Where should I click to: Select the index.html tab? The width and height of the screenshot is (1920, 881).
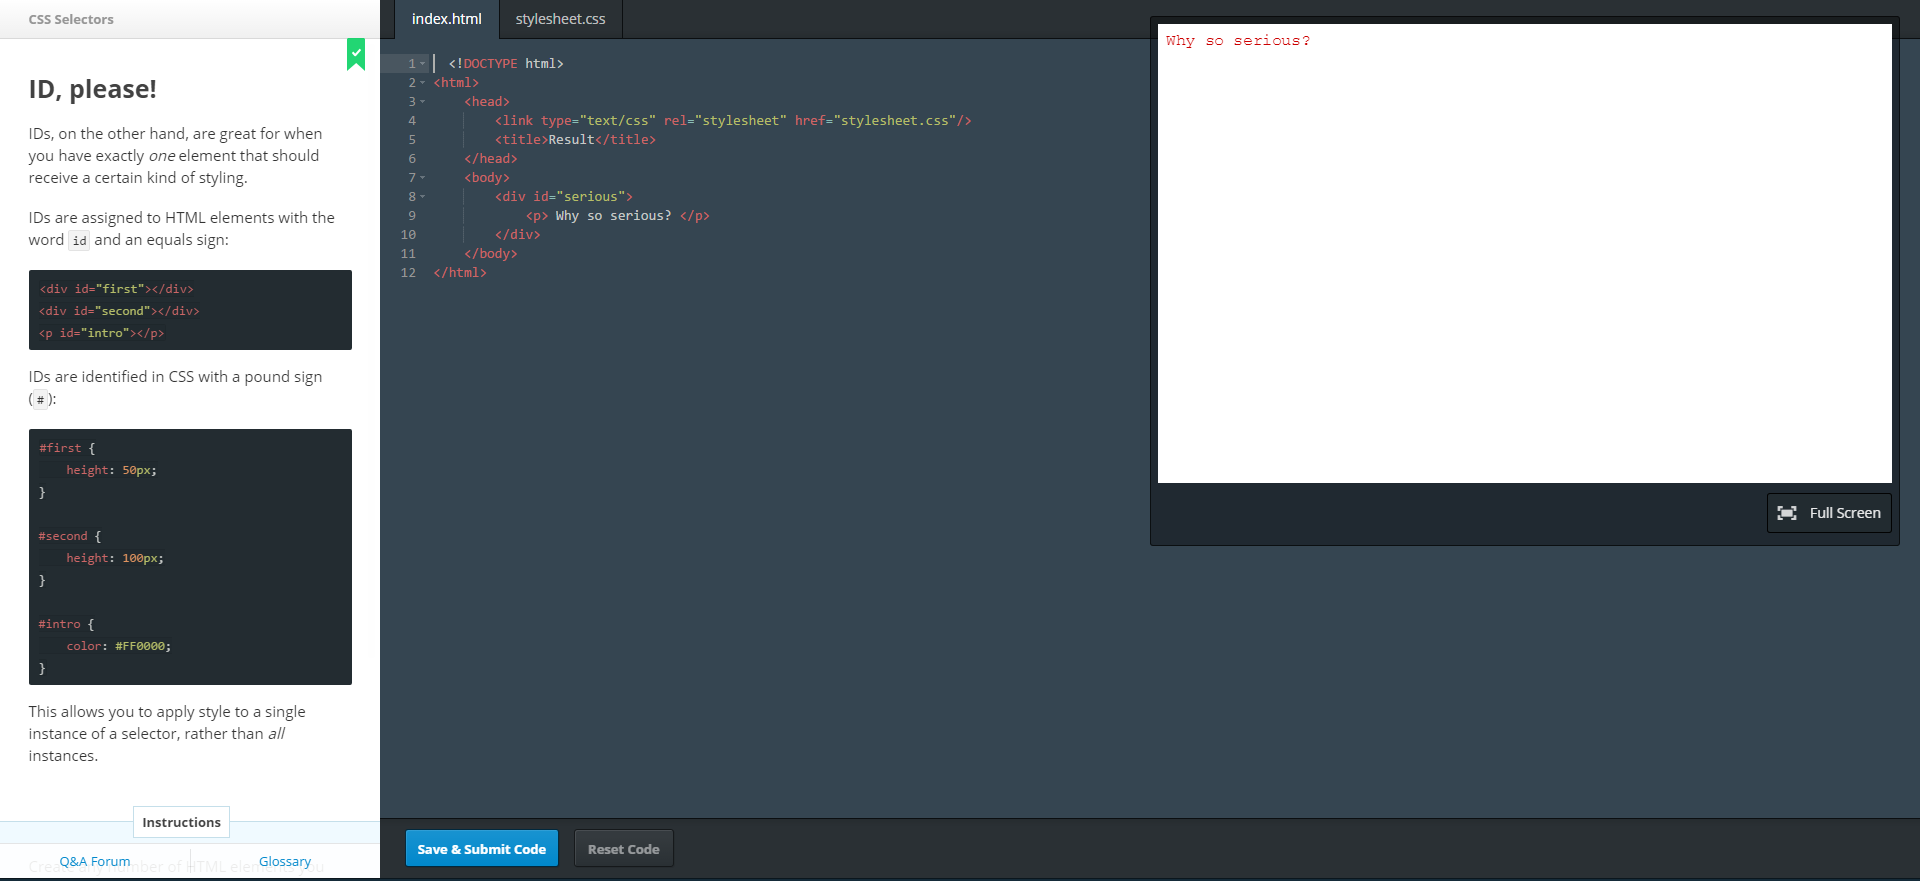click(x=446, y=19)
